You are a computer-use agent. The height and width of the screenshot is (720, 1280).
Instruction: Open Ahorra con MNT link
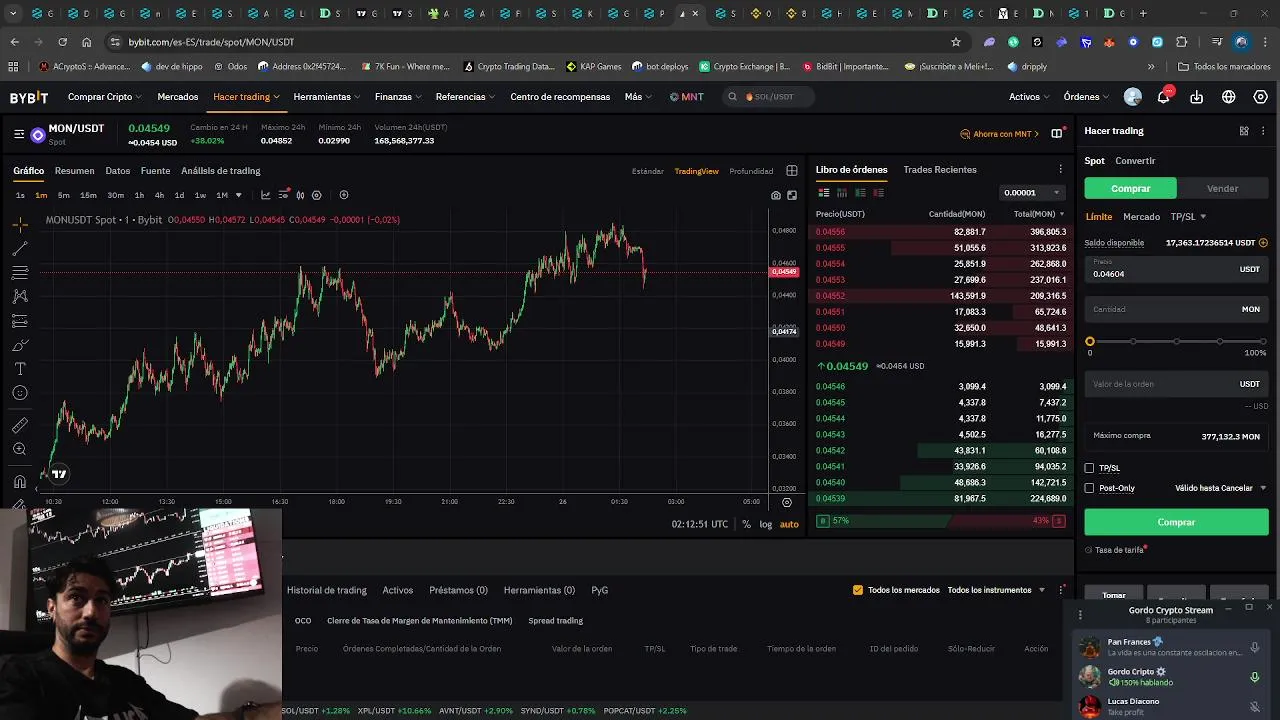tap(1002, 134)
